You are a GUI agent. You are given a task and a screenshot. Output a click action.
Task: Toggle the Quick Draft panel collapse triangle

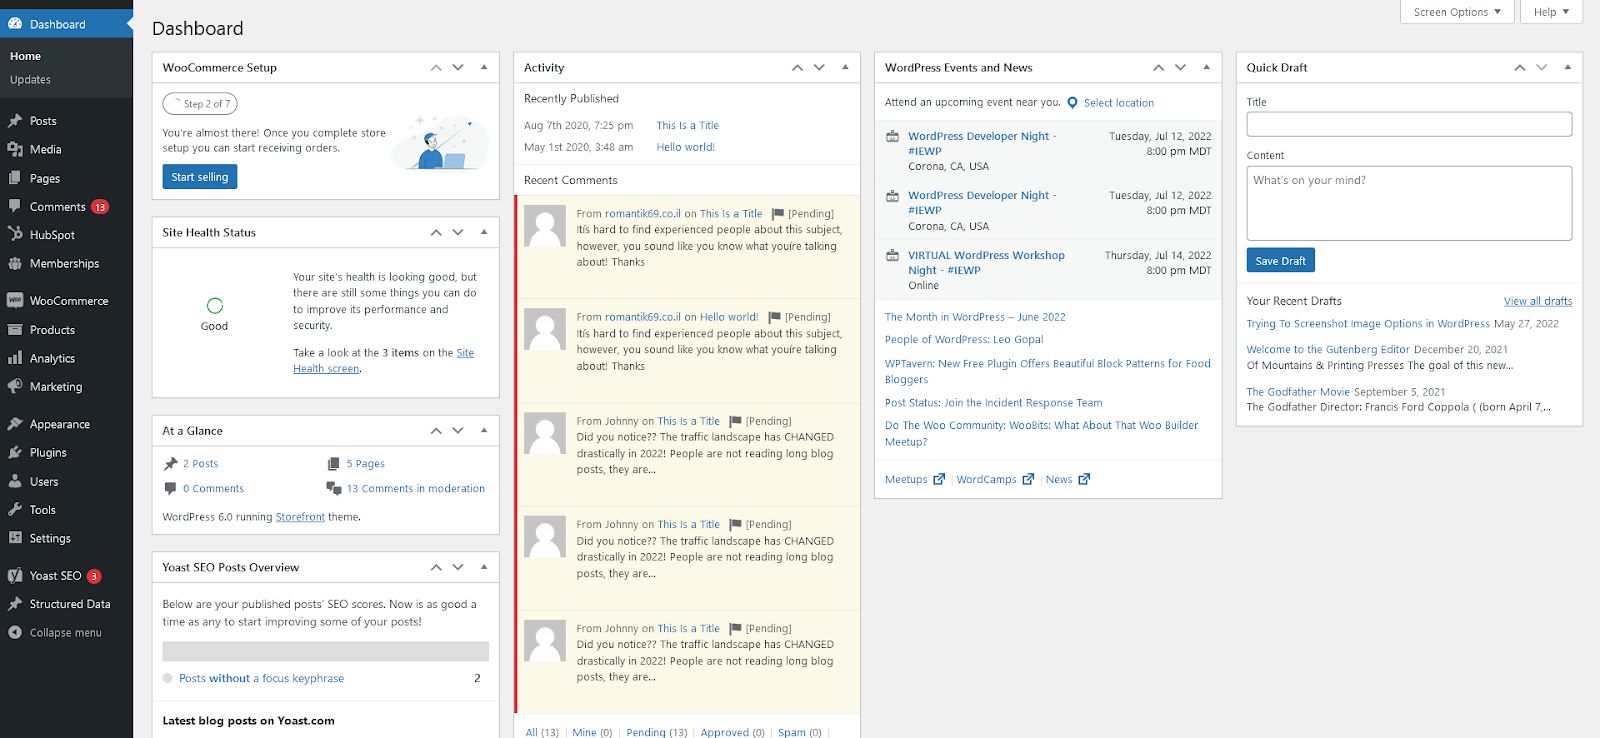click(1567, 67)
